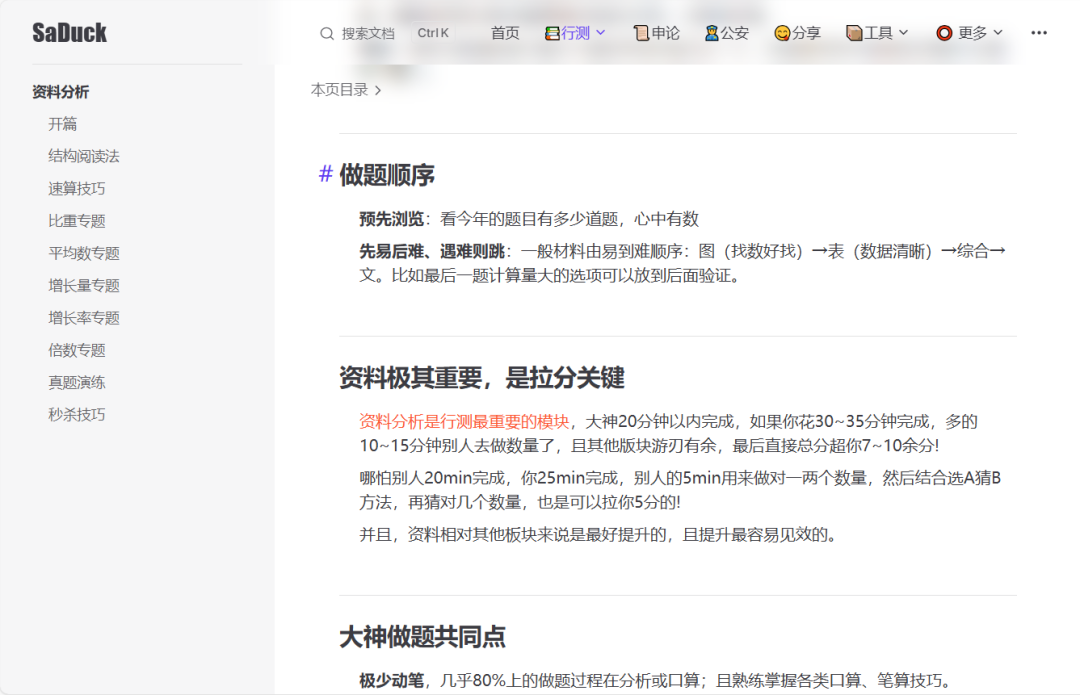Click the SaDuck site logo
Screen dimensions: 1080x695
(x=70, y=32)
